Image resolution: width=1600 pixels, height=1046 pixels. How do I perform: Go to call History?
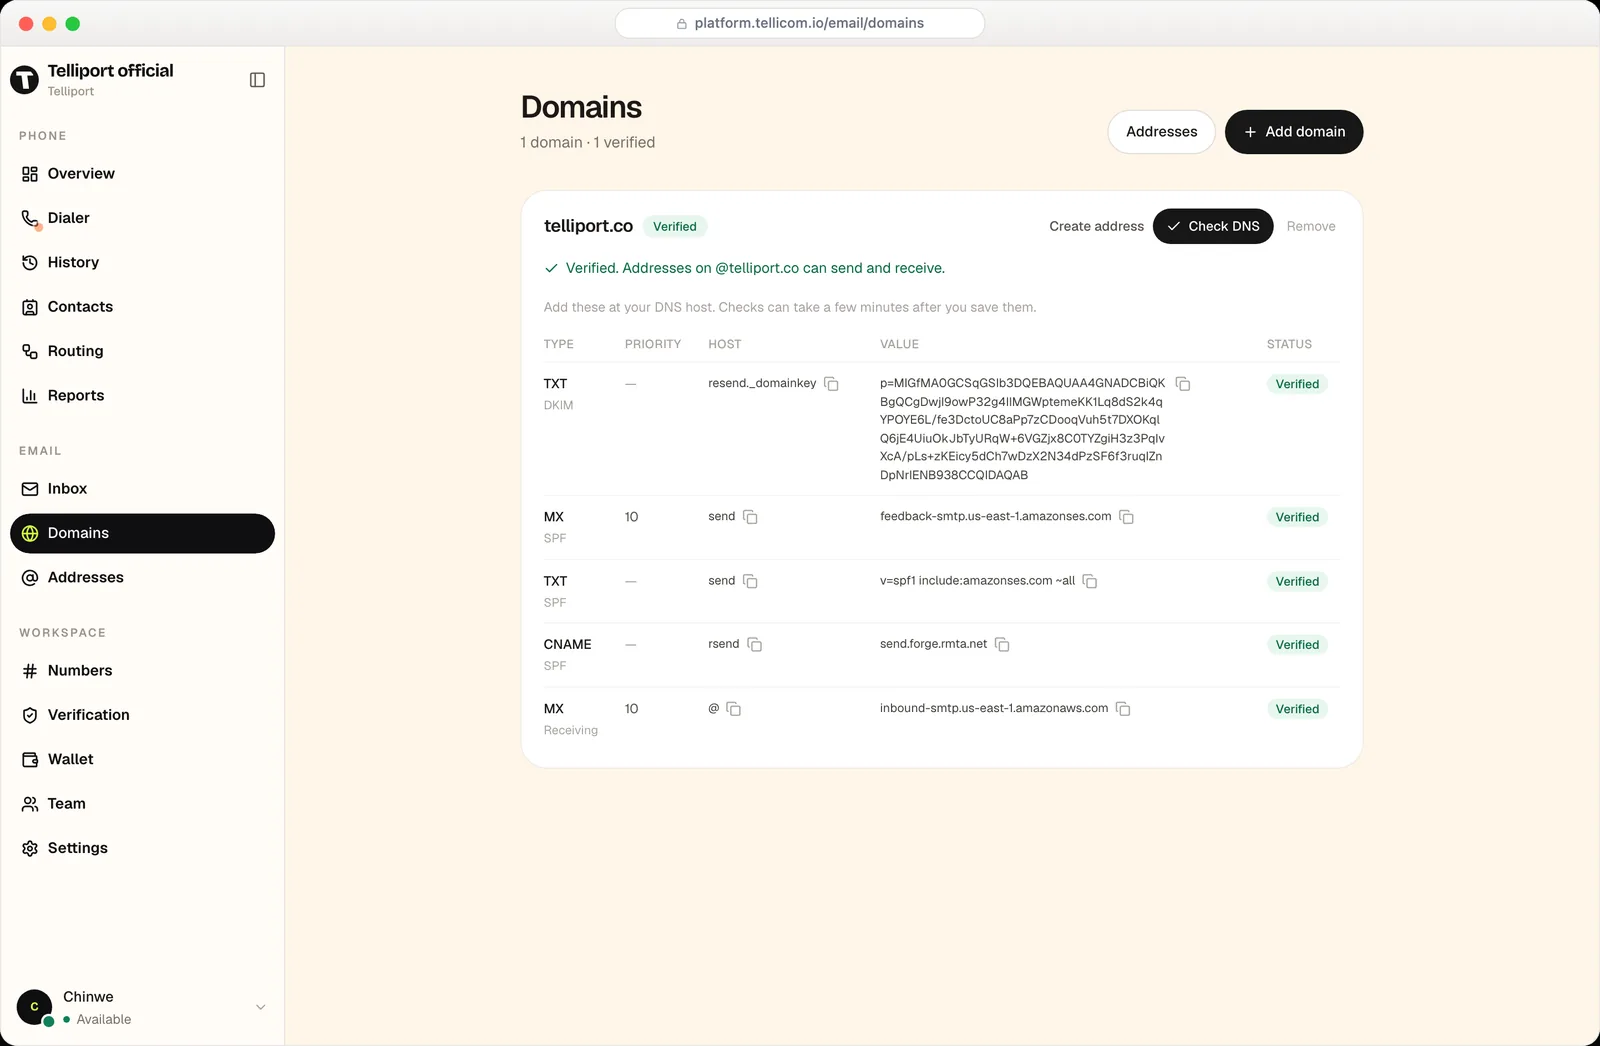(142, 262)
